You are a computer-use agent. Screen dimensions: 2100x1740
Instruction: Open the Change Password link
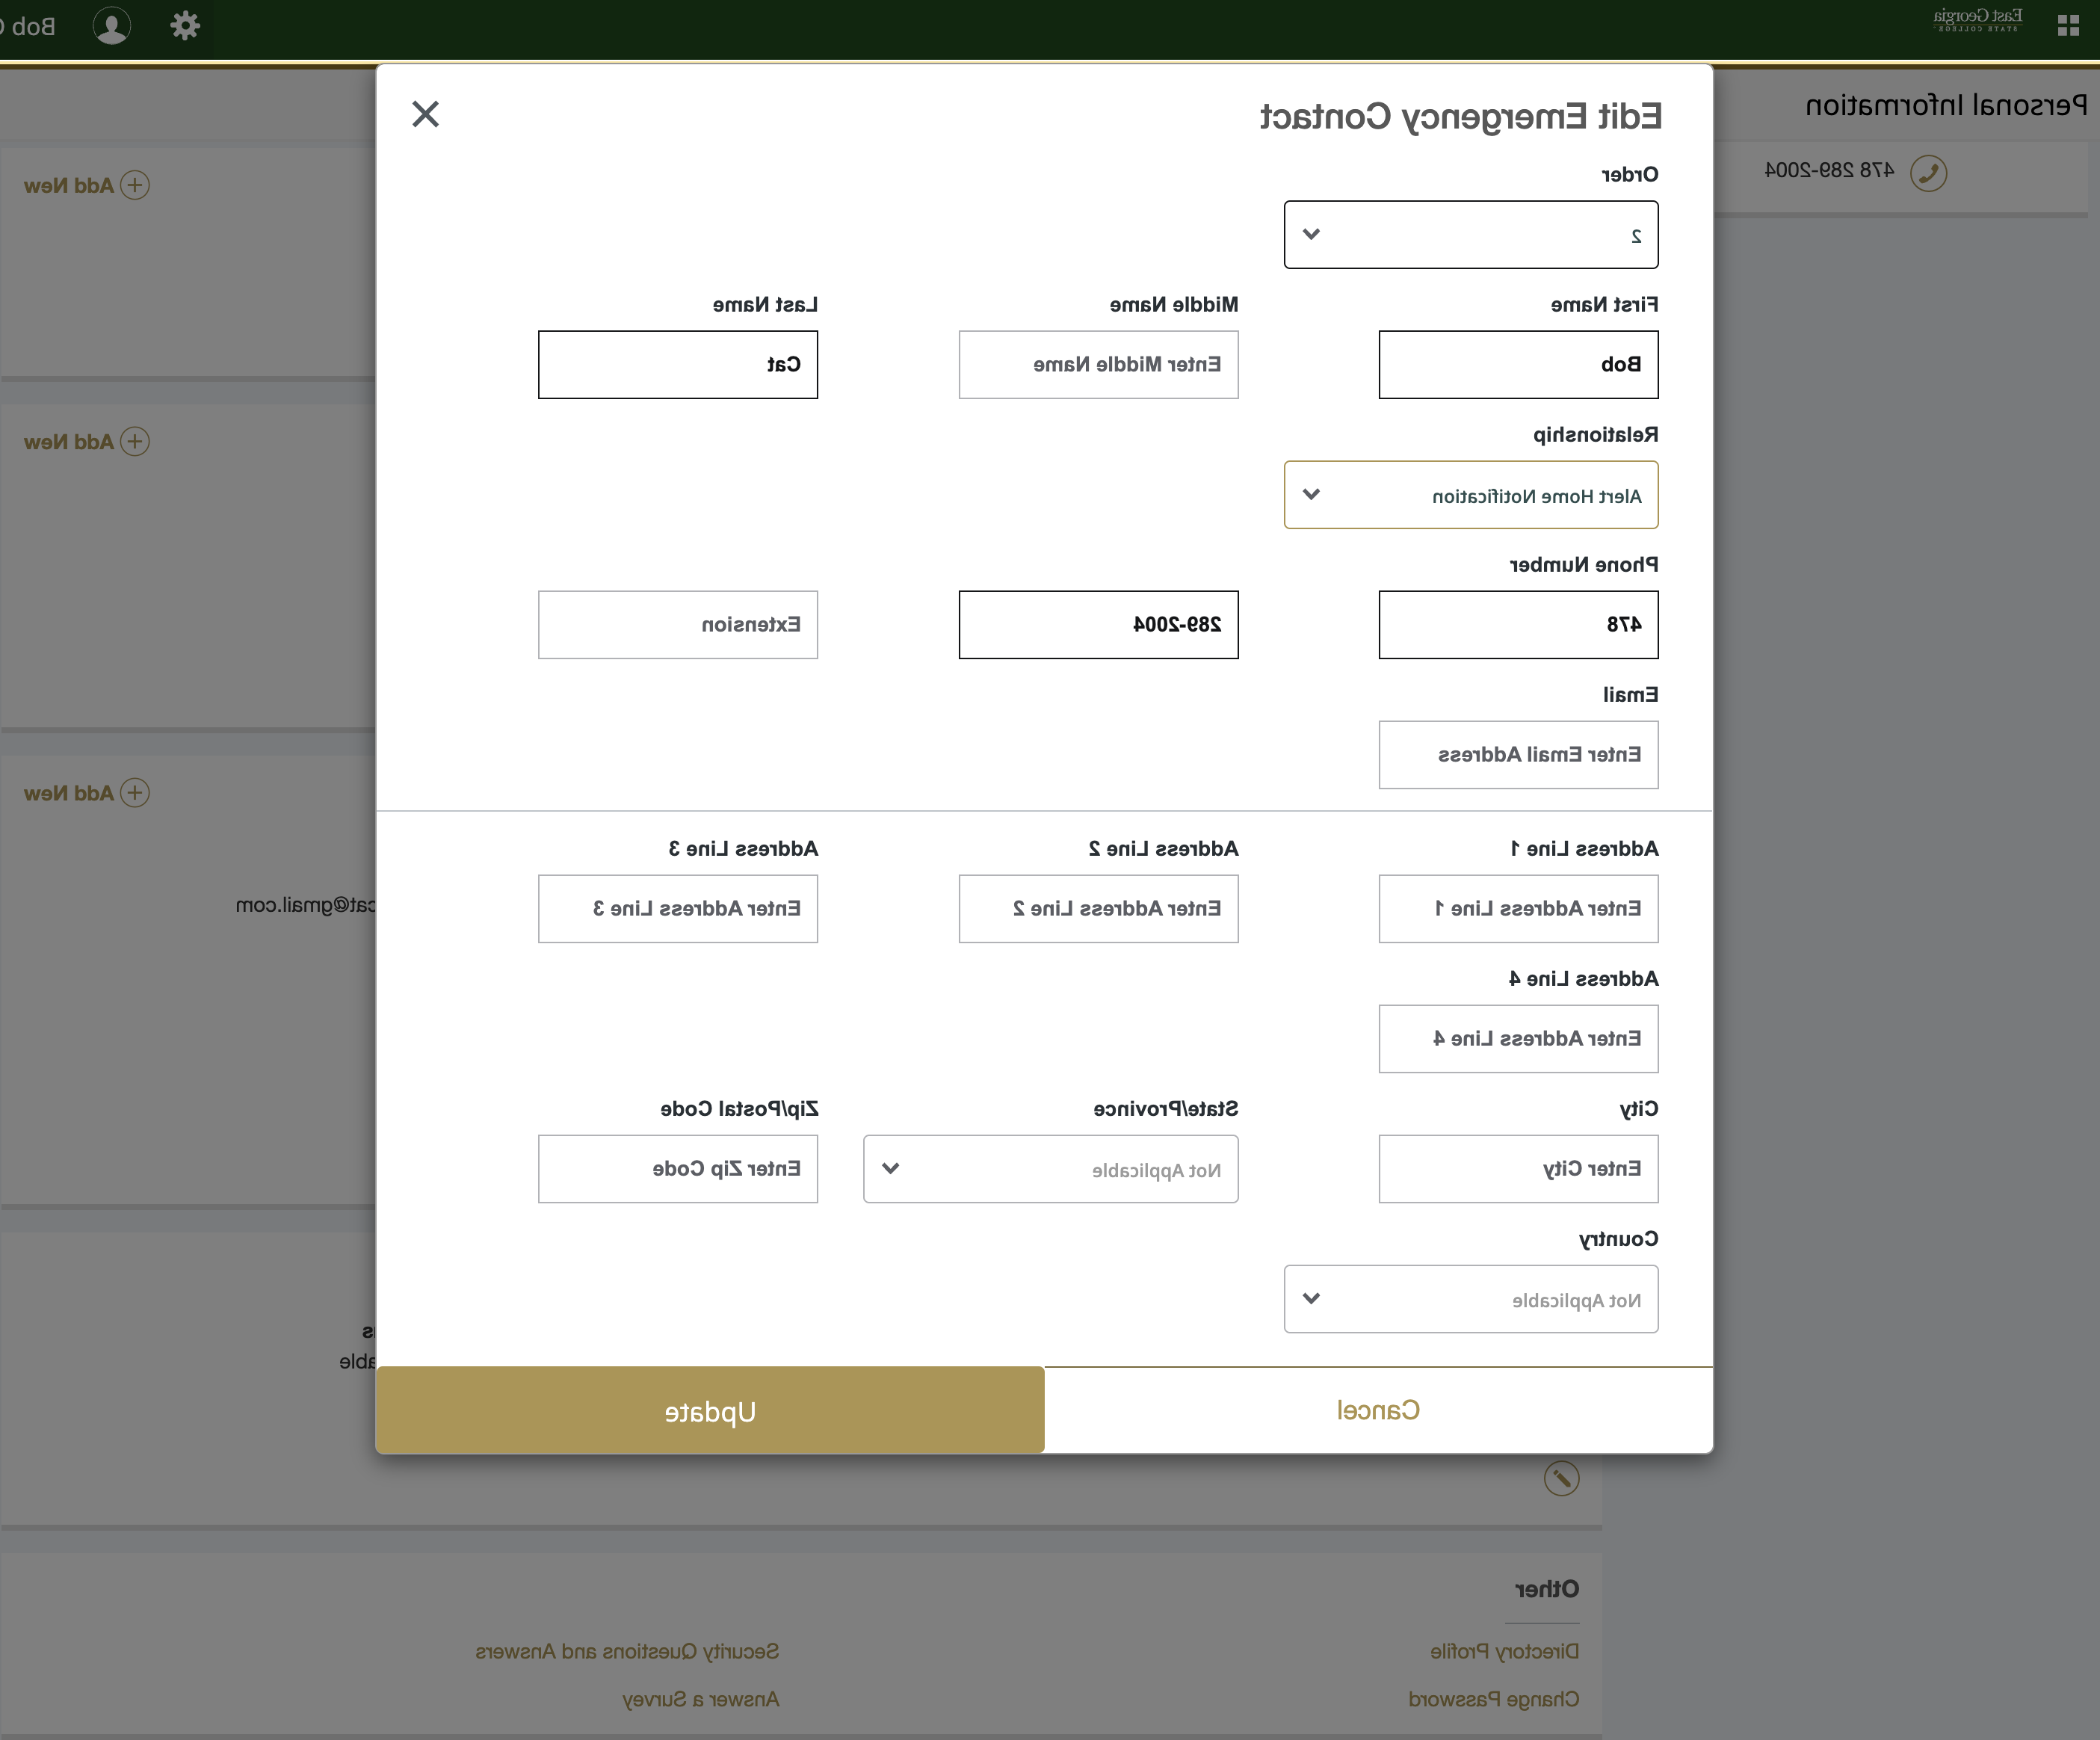tap(1493, 1699)
